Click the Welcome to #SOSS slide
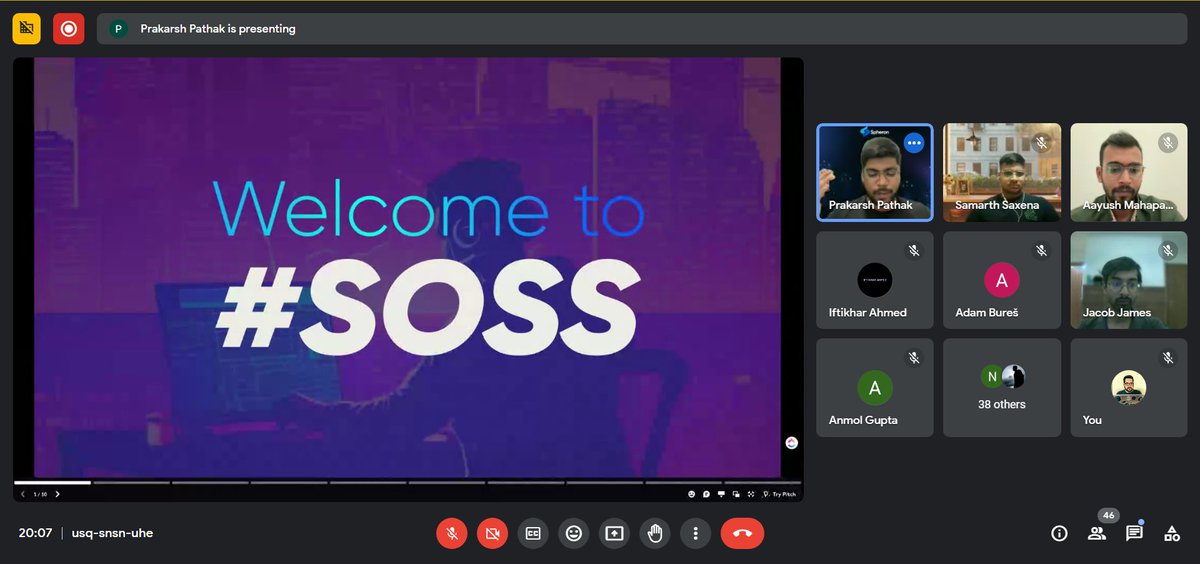 coord(408,268)
